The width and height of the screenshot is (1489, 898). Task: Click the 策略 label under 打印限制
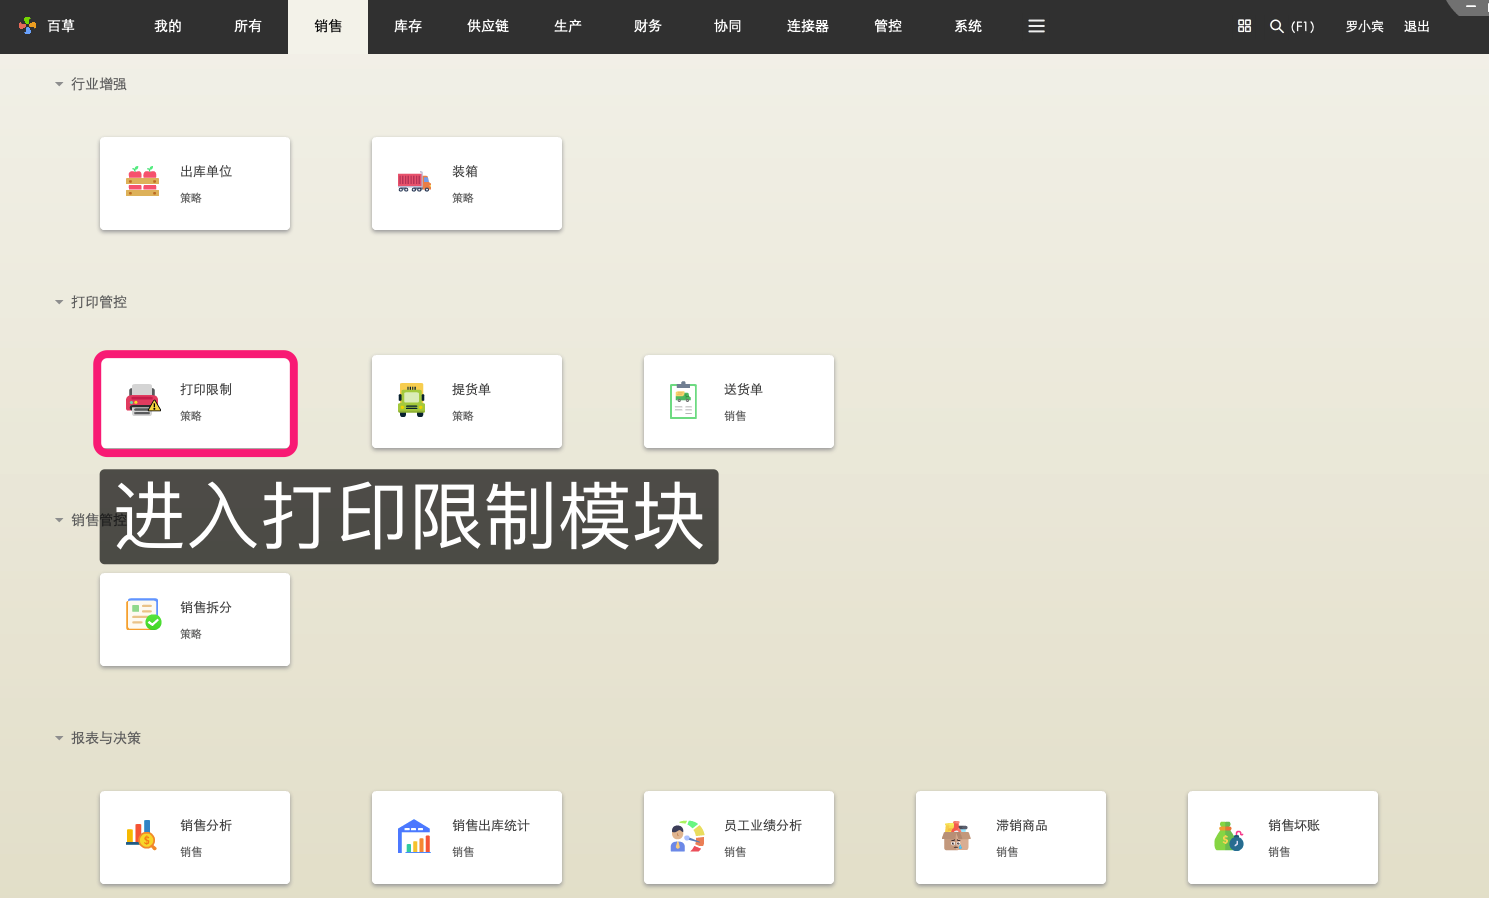click(x=191, y=416)
